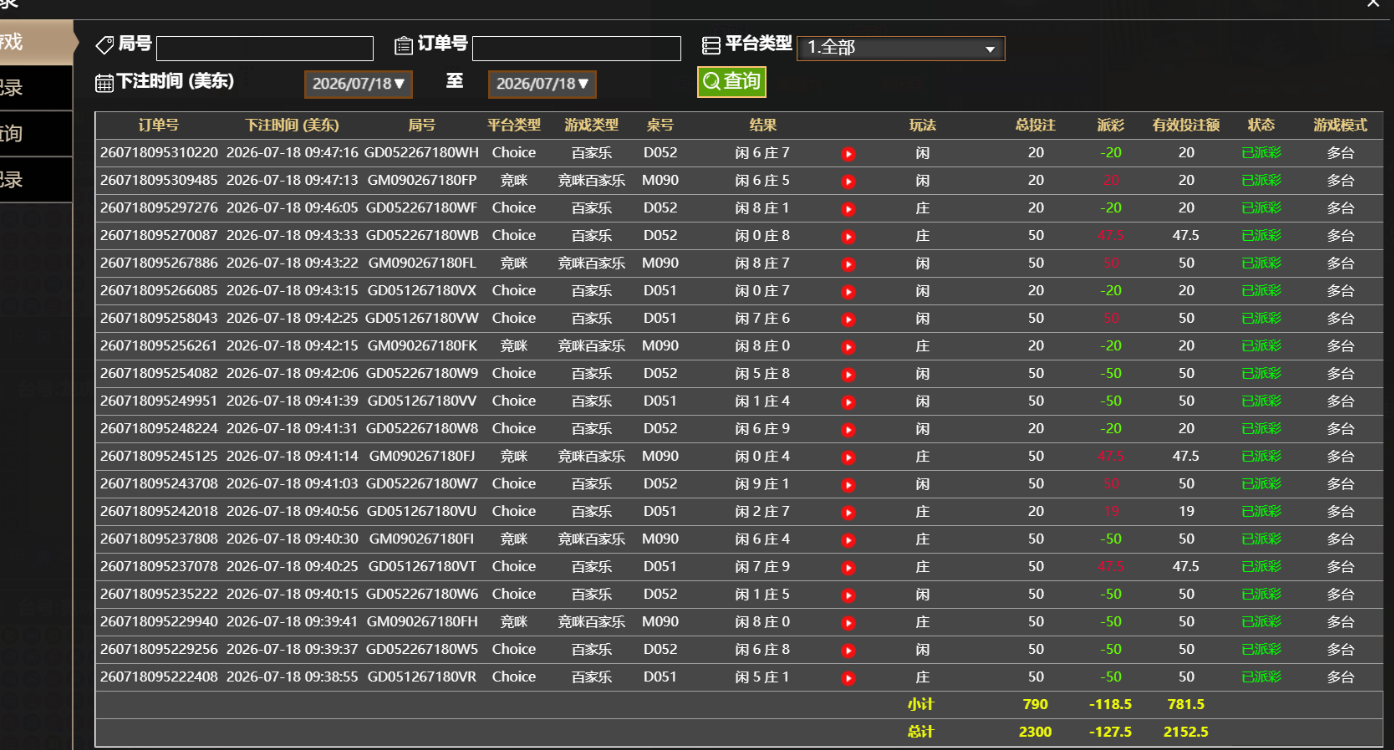Close the records dialog with X
Viewport: 1394px width, 750px height.
point(1375,4)
